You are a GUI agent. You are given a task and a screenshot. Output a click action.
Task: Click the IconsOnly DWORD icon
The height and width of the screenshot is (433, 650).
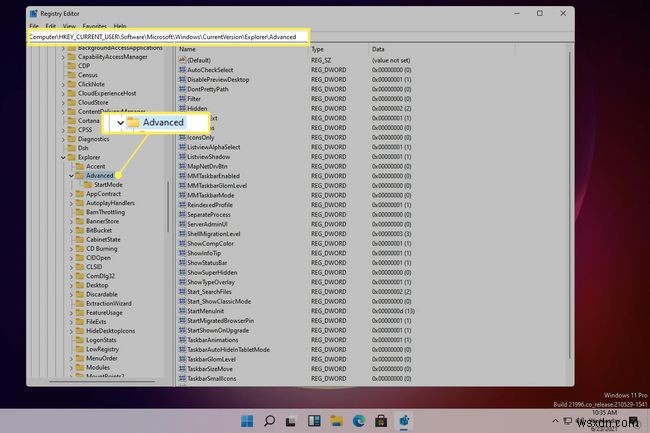point(182,137)
